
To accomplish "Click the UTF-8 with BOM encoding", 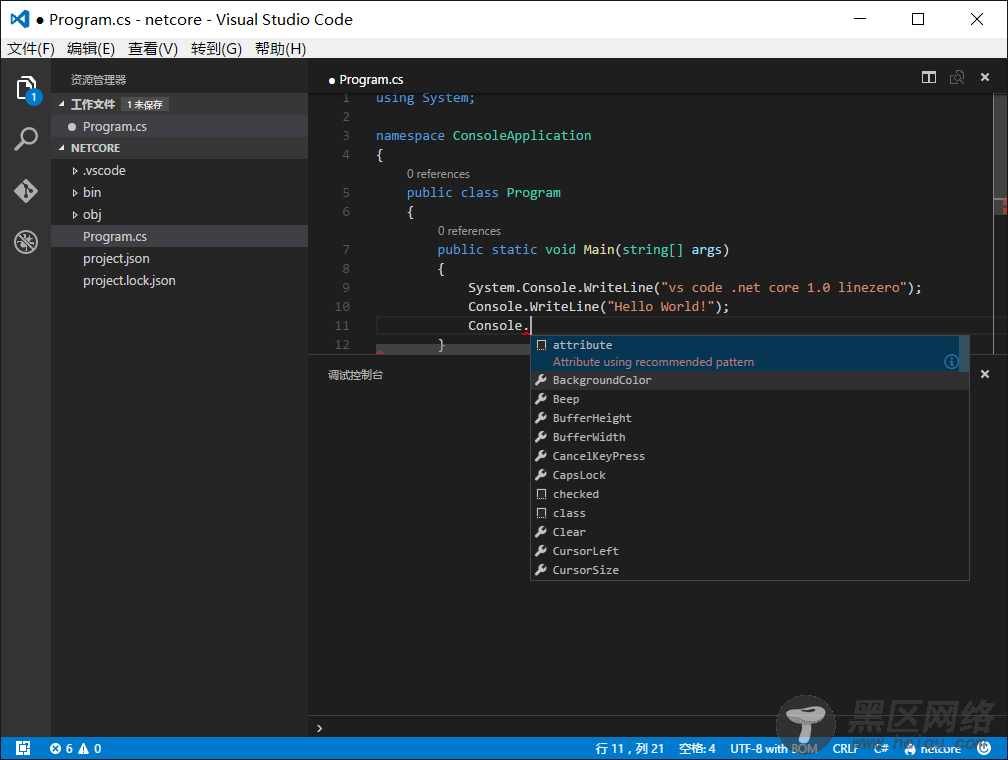I will click(x=773, y=748).
